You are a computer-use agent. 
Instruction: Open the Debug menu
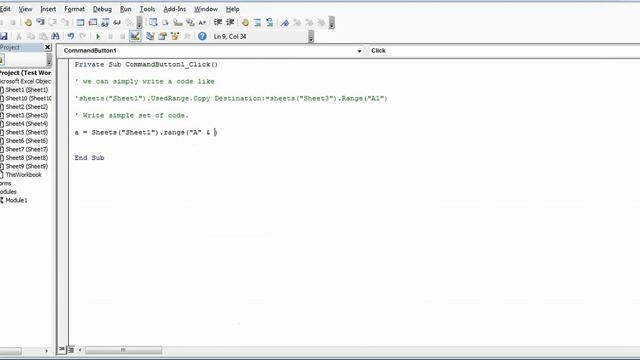tap(102, 9)
